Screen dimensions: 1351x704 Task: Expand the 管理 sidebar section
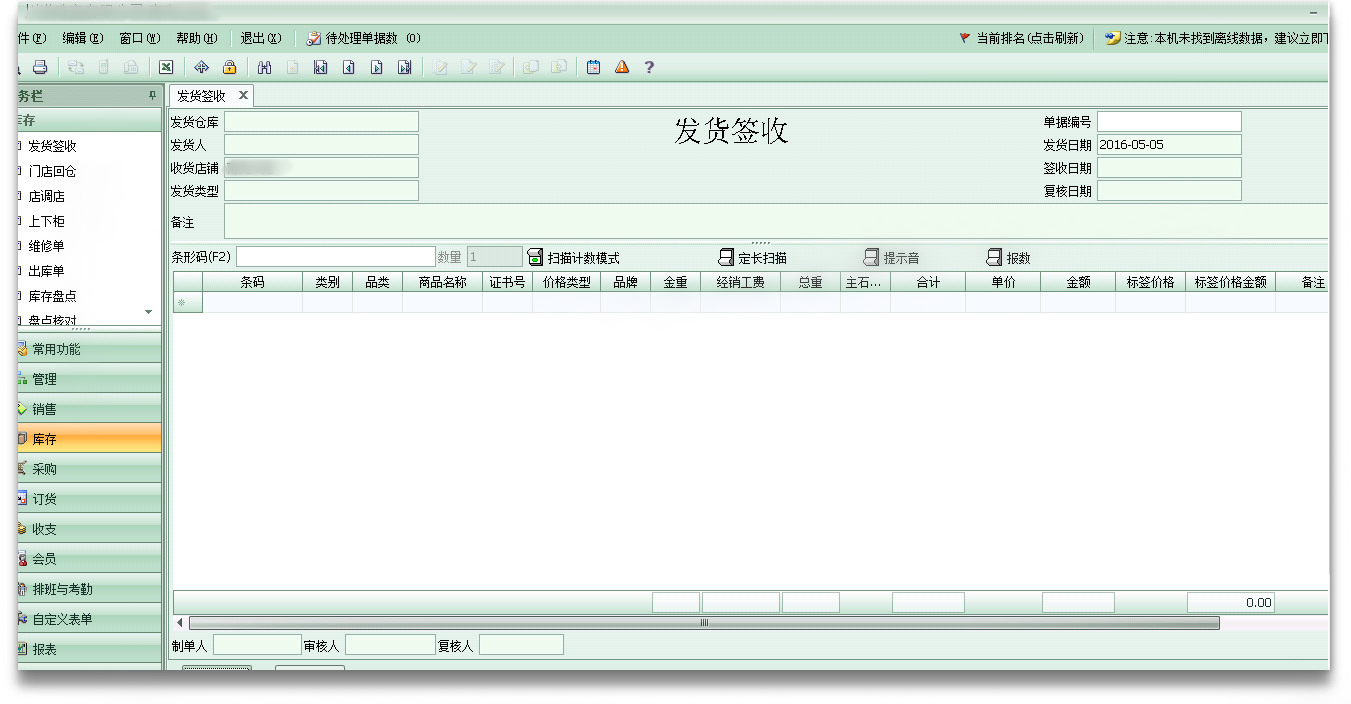tap(89, 379)
